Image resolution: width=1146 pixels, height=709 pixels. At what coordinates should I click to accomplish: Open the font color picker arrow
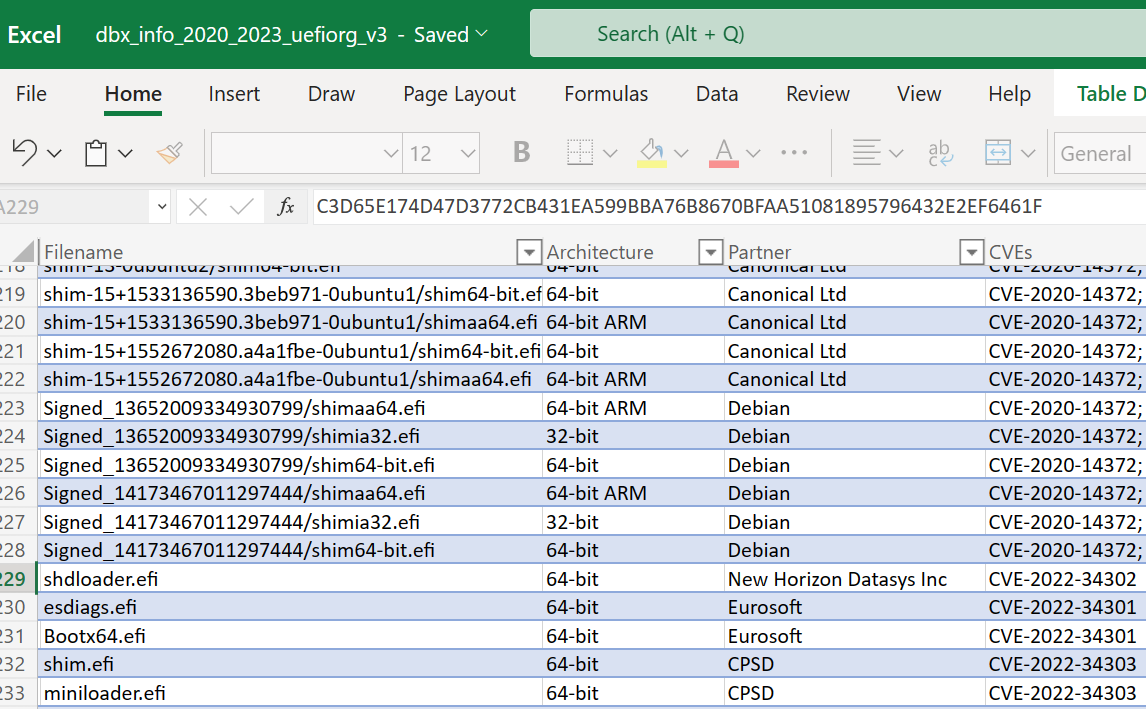coord(753,153)
